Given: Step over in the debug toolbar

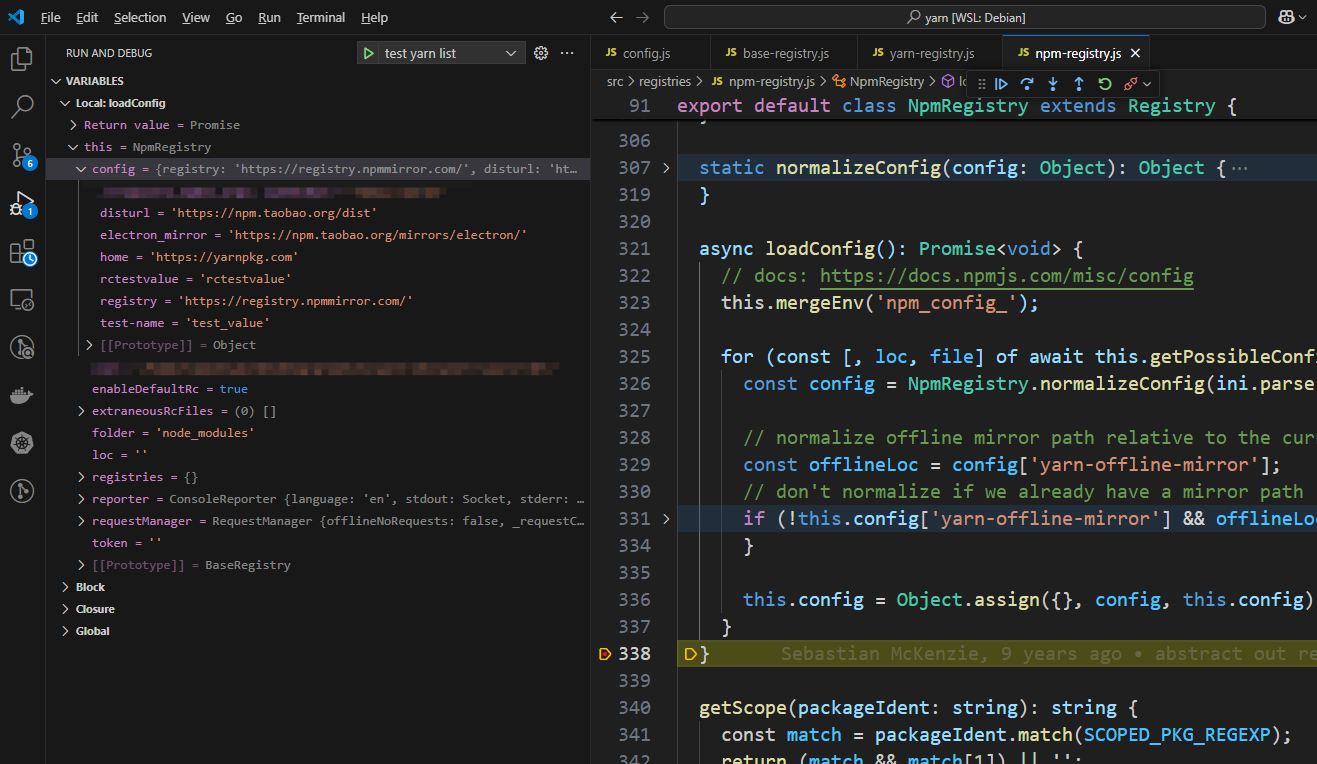Looking at the screenshot, I should coord(1027,84).
